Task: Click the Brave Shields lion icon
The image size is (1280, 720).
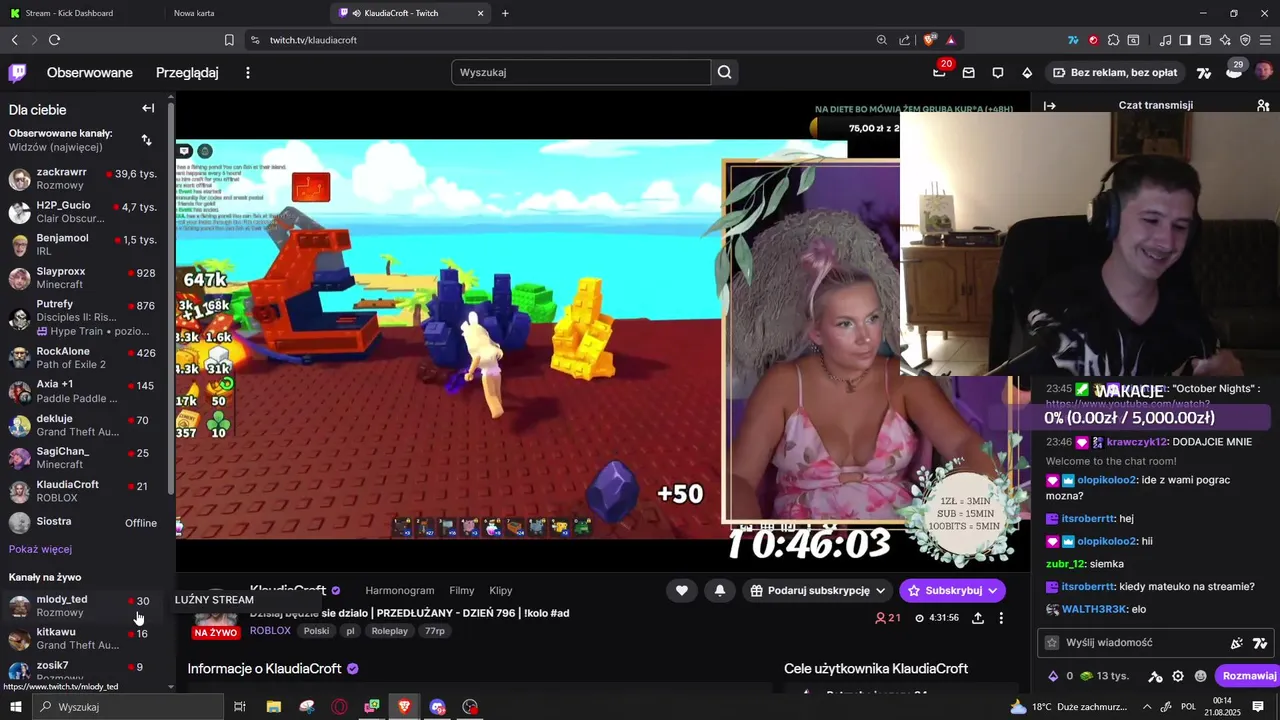Action: [929, 40]
